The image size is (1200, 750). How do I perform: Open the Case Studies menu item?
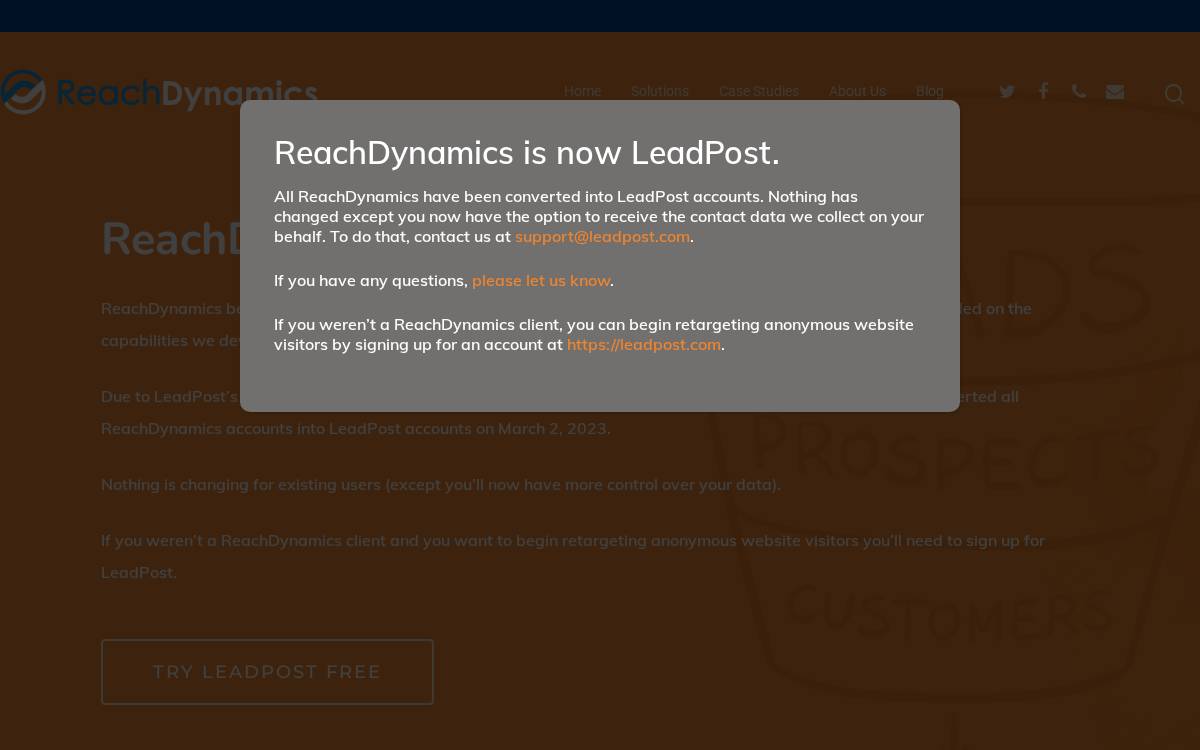pos(759,91)
